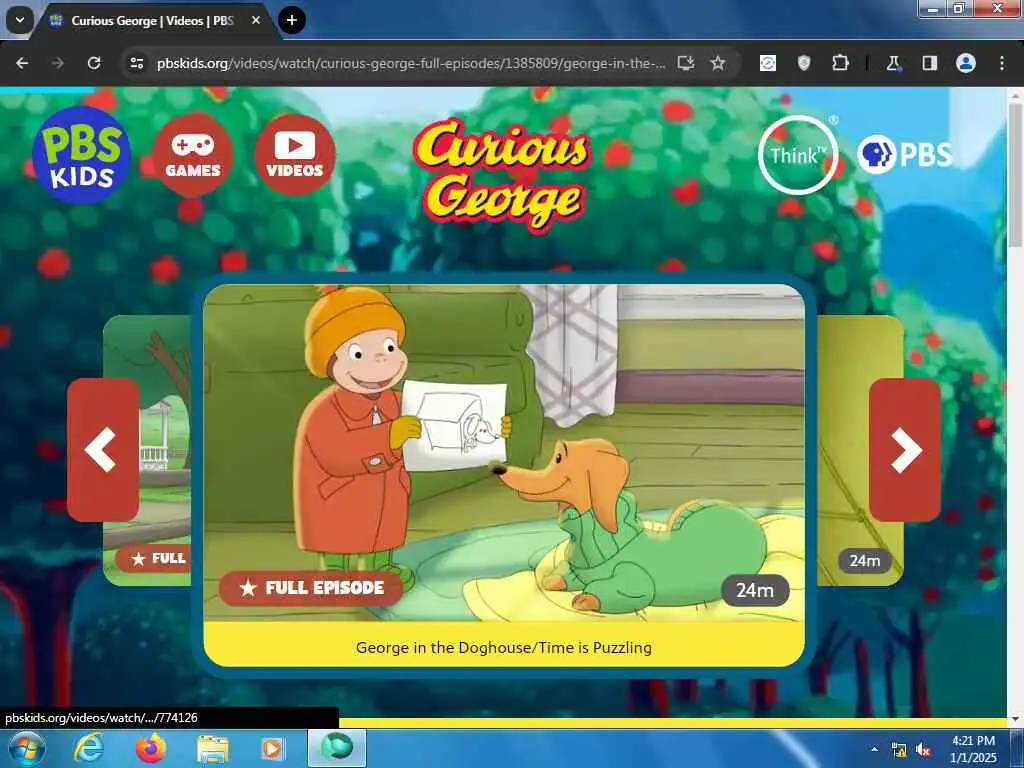Open the Chrome profile avatar
This screenshot has width=1024, height=768.
[966, 63]
